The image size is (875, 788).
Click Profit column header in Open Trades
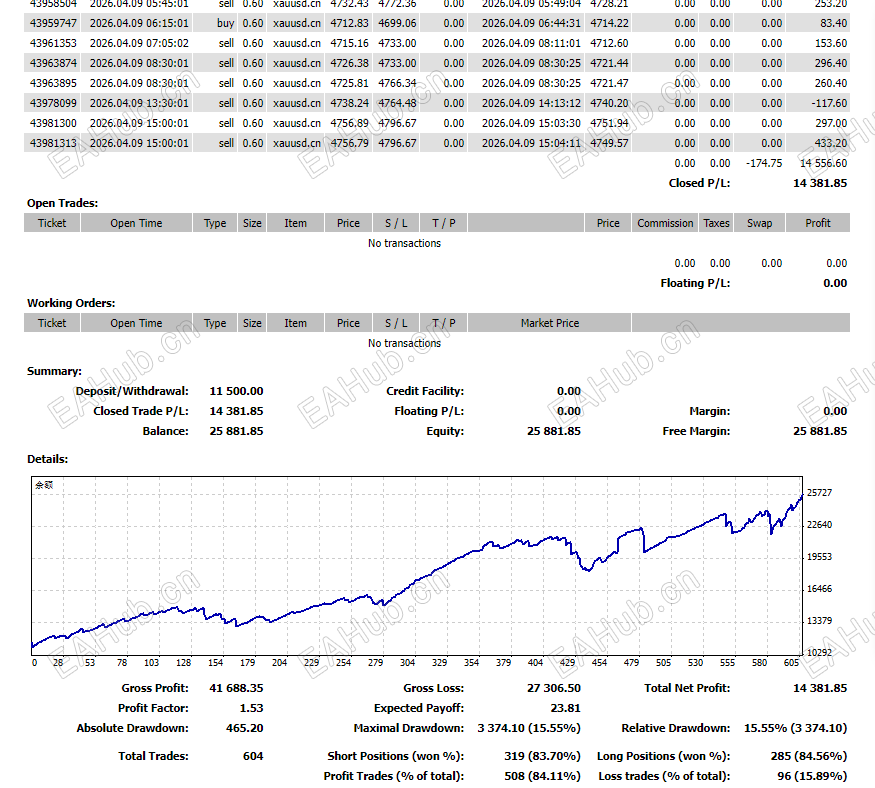(818, 223)
